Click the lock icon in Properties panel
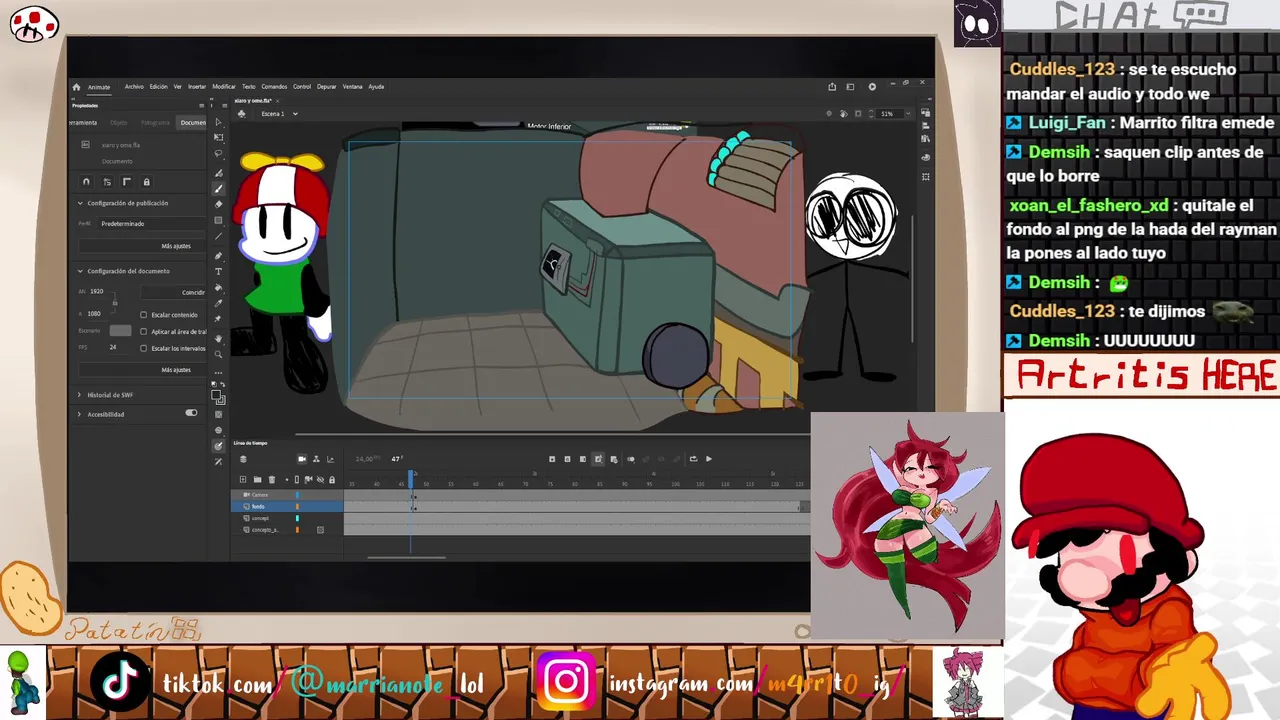The height and width of the screenshot is (720, 1280). [x=147, y=182]
